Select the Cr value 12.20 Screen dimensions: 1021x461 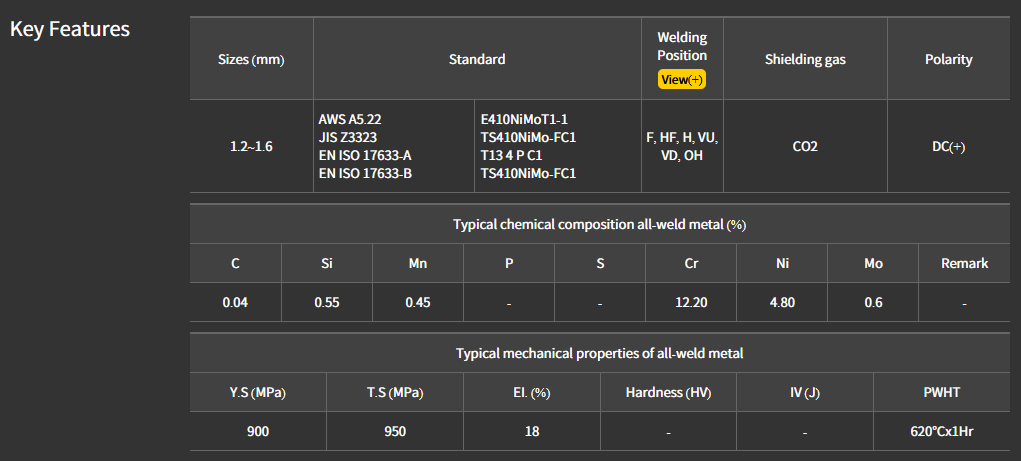(x=691, y=302)
